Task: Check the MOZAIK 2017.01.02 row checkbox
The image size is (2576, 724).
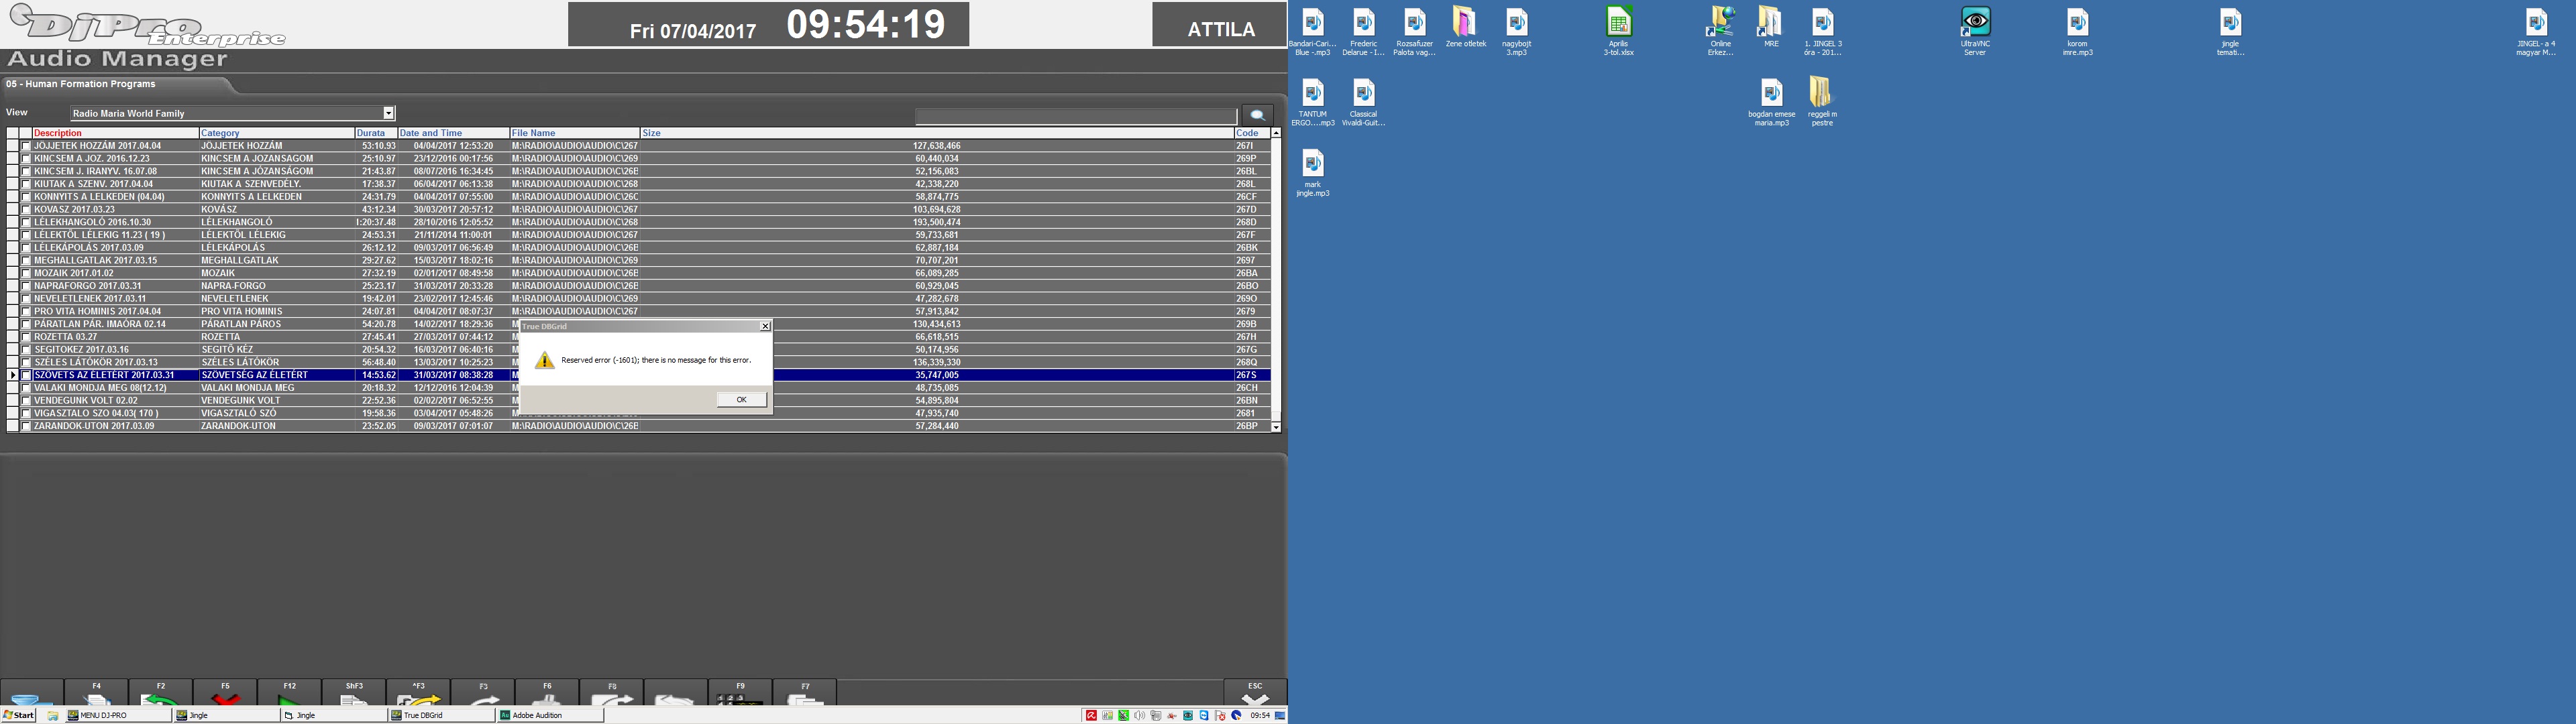Action: (x=27, y=274)
